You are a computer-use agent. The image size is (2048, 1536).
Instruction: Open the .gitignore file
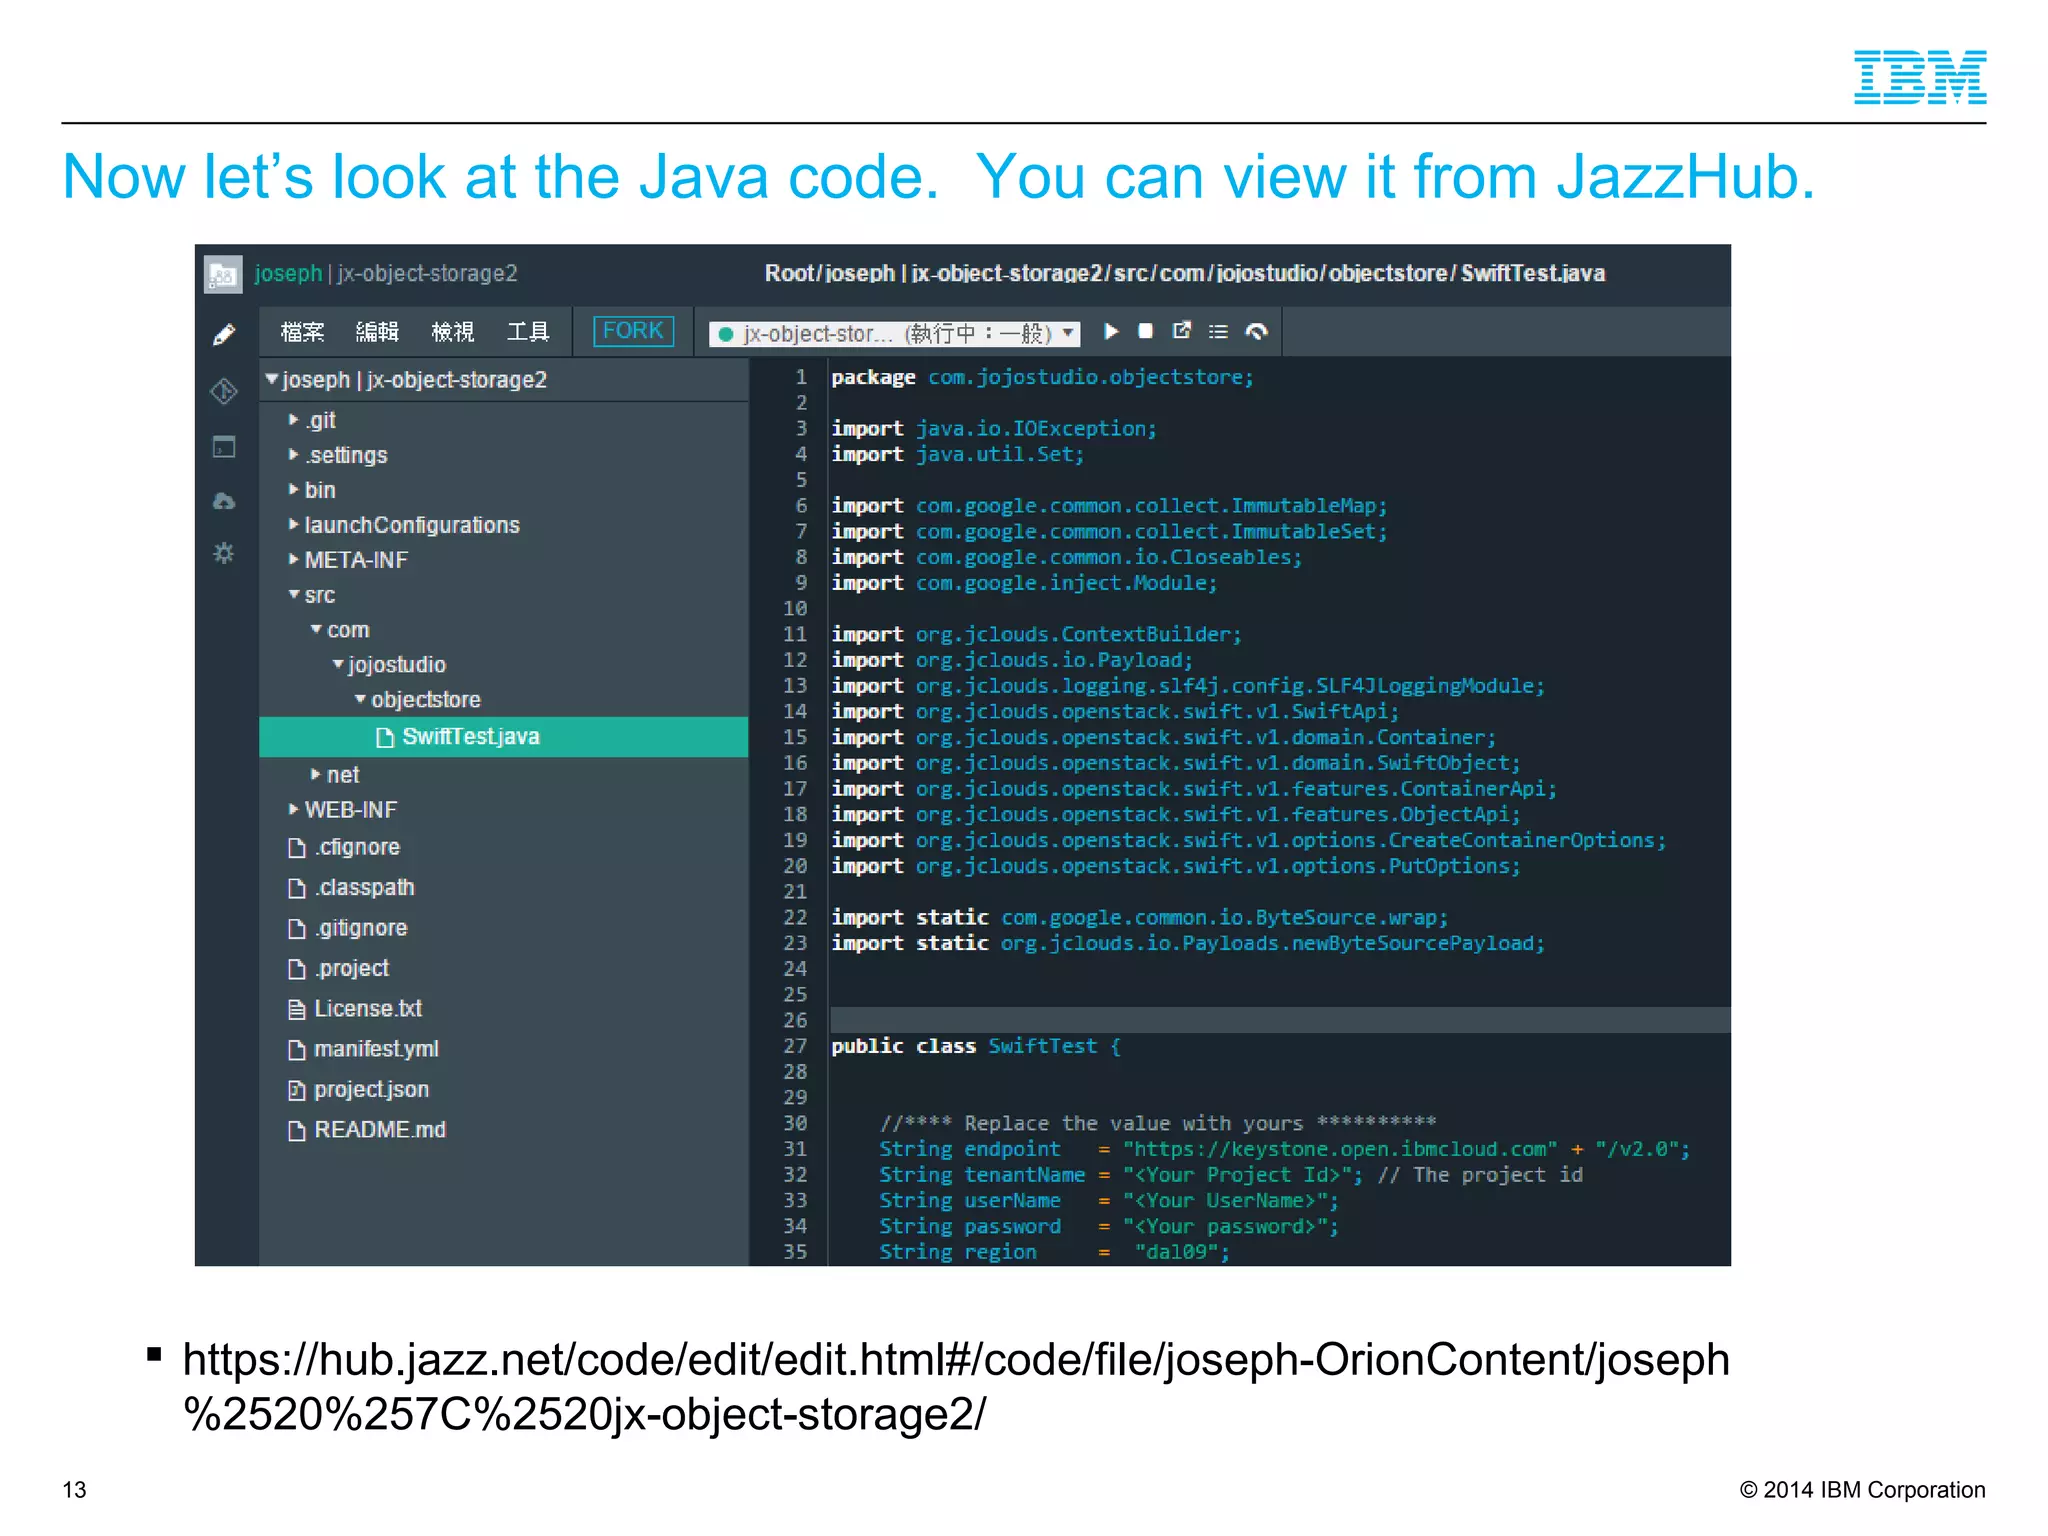[x=361, y=928]
